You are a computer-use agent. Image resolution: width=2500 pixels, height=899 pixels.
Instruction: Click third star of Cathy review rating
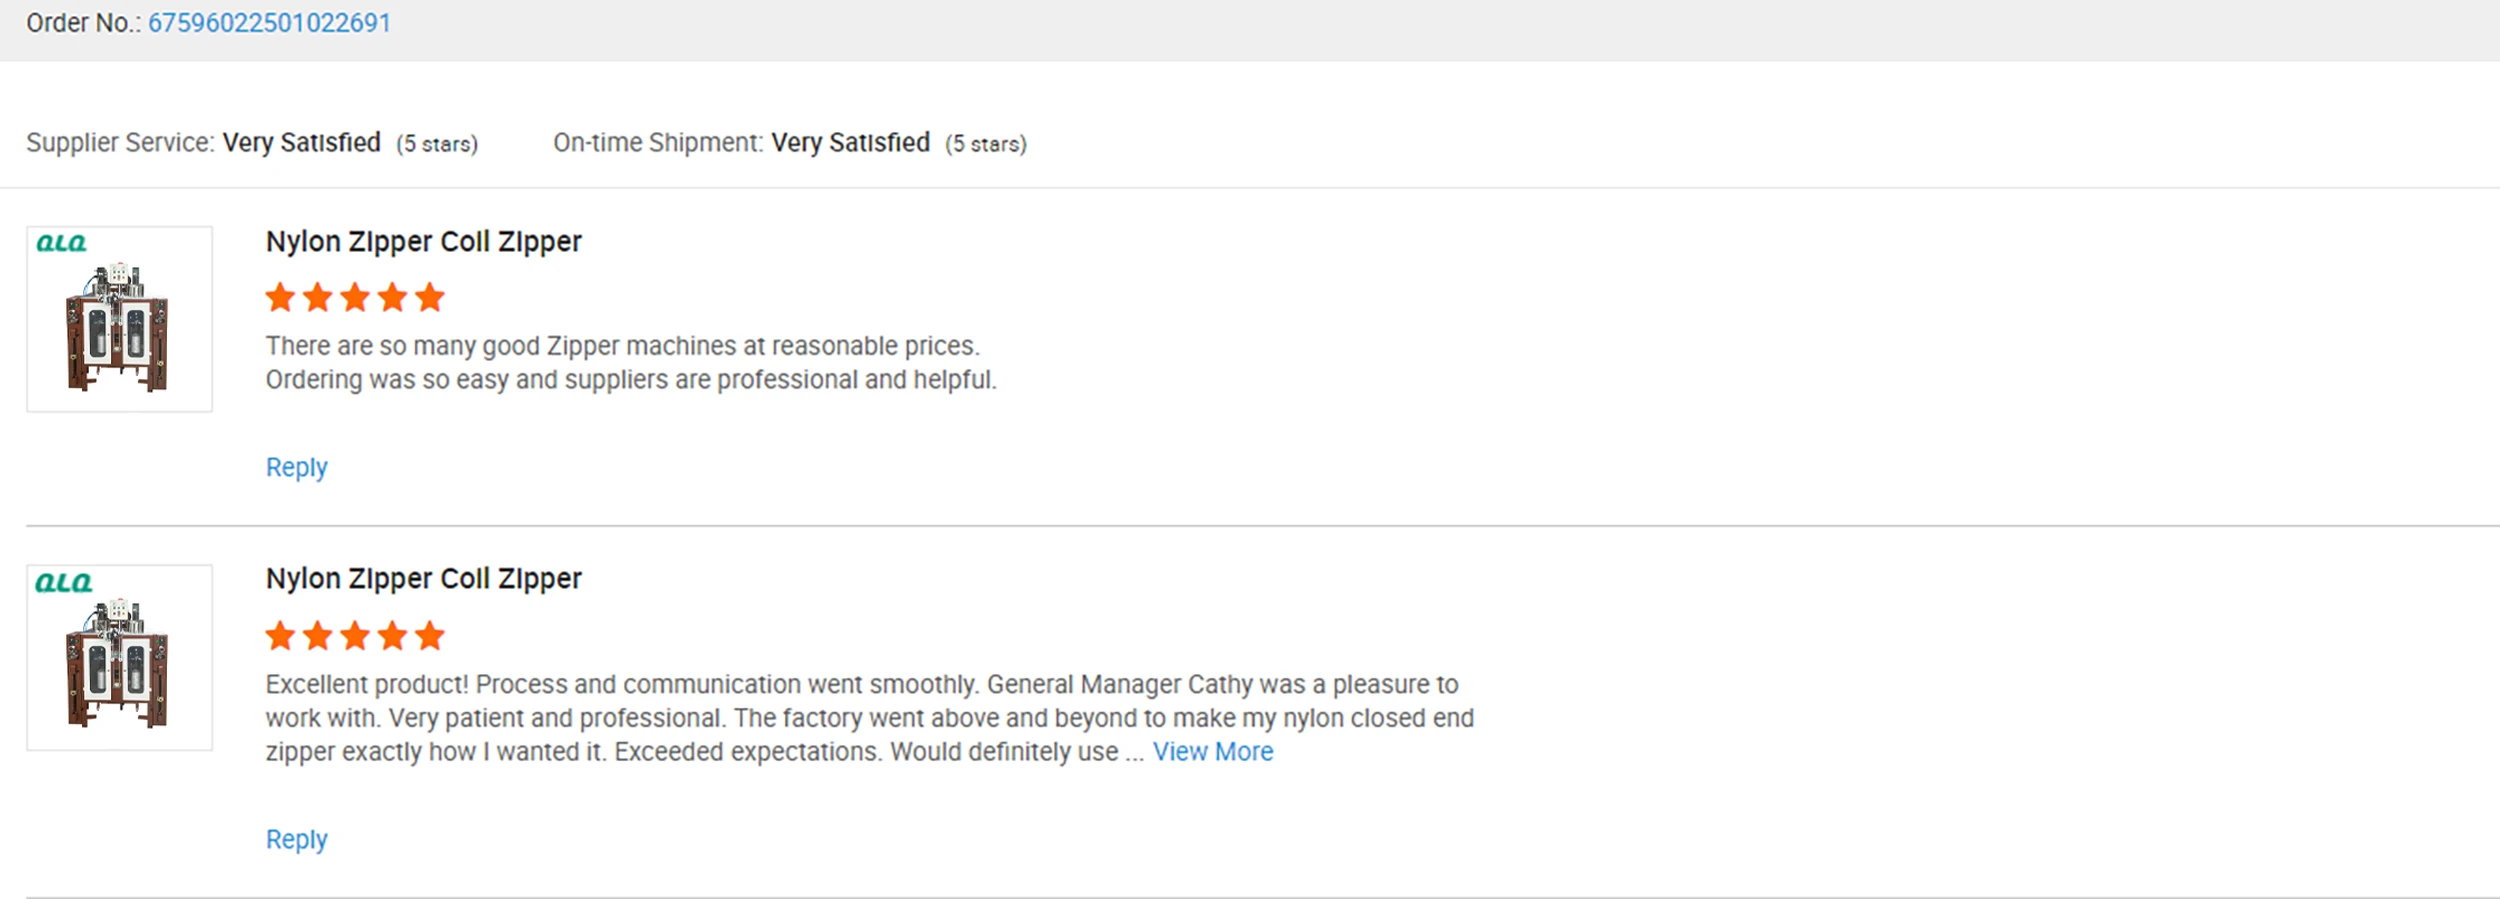click(355, 635)
